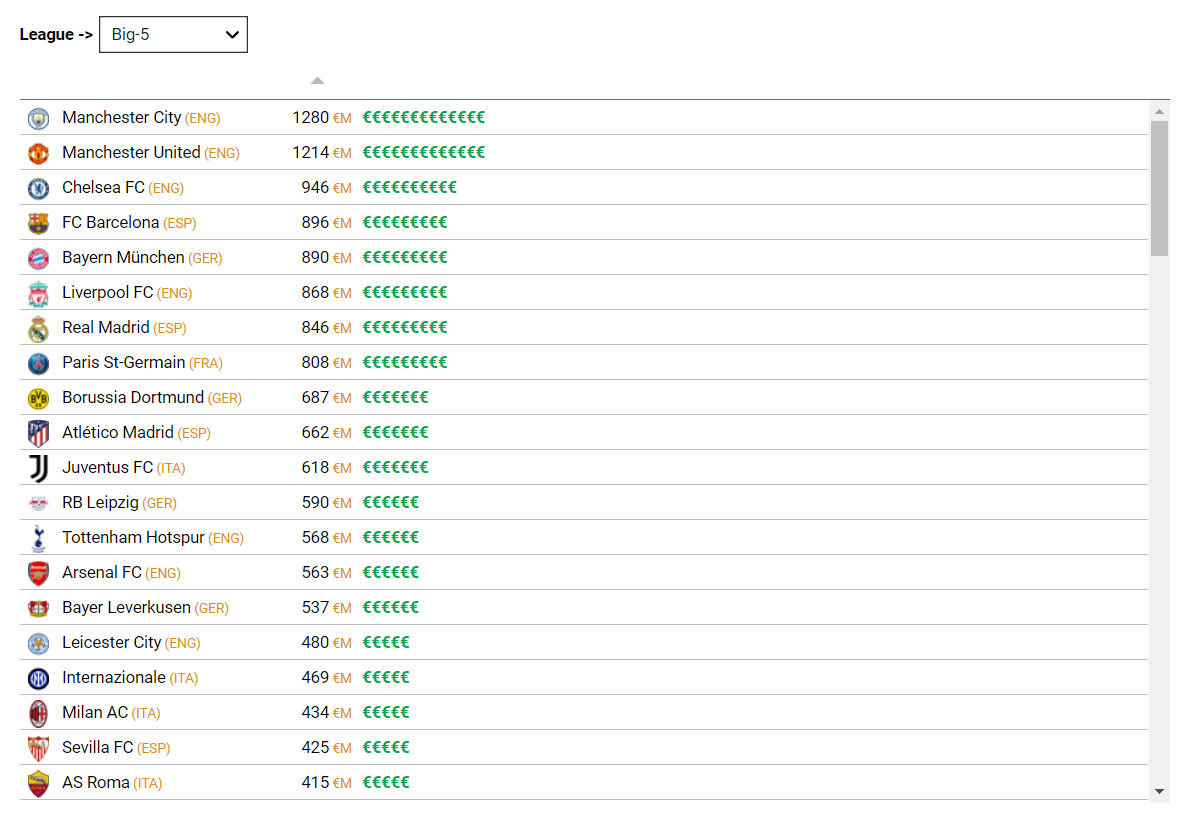Select the Manchester United team name
The image size is (1188, 822).
click(x=131, y=152)
